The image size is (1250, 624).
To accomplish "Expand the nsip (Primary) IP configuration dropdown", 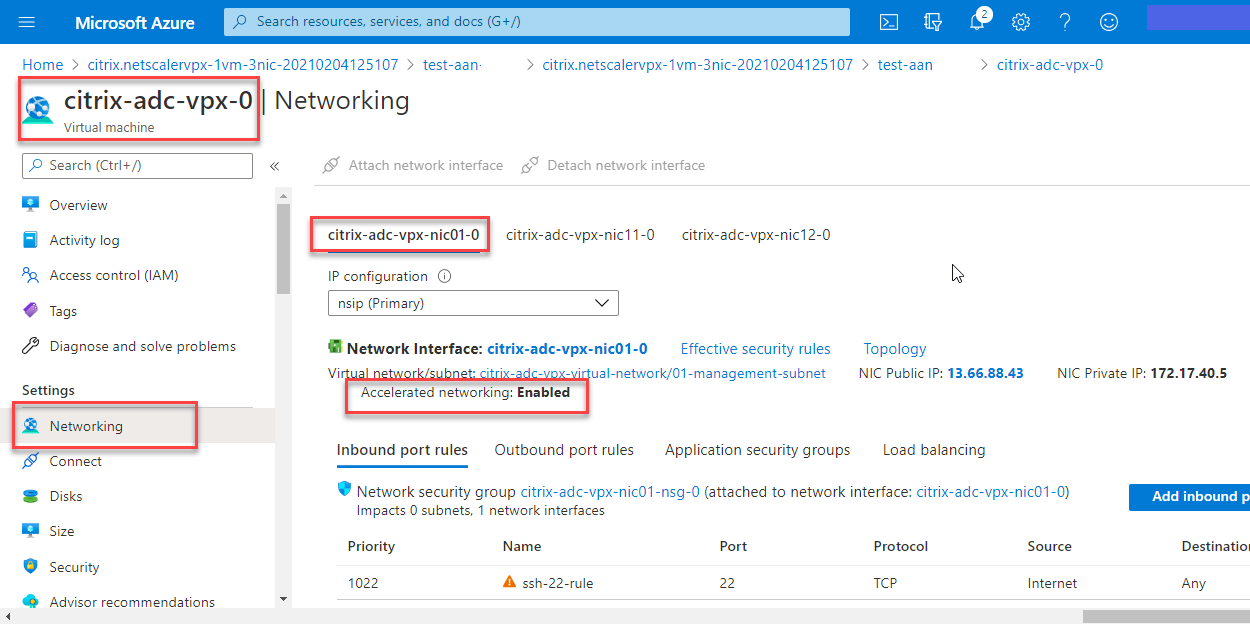I will click(473, 303).
